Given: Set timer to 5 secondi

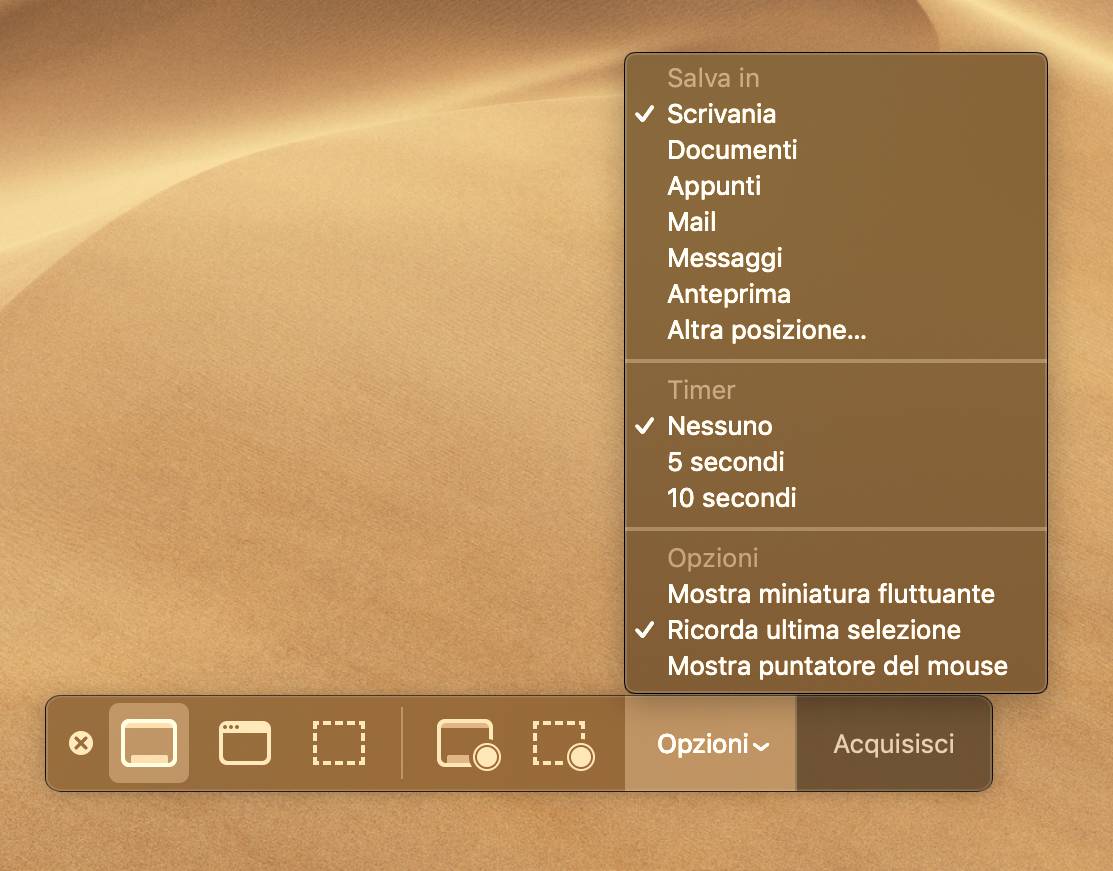Looking at the screenshot, I should 835,462.
